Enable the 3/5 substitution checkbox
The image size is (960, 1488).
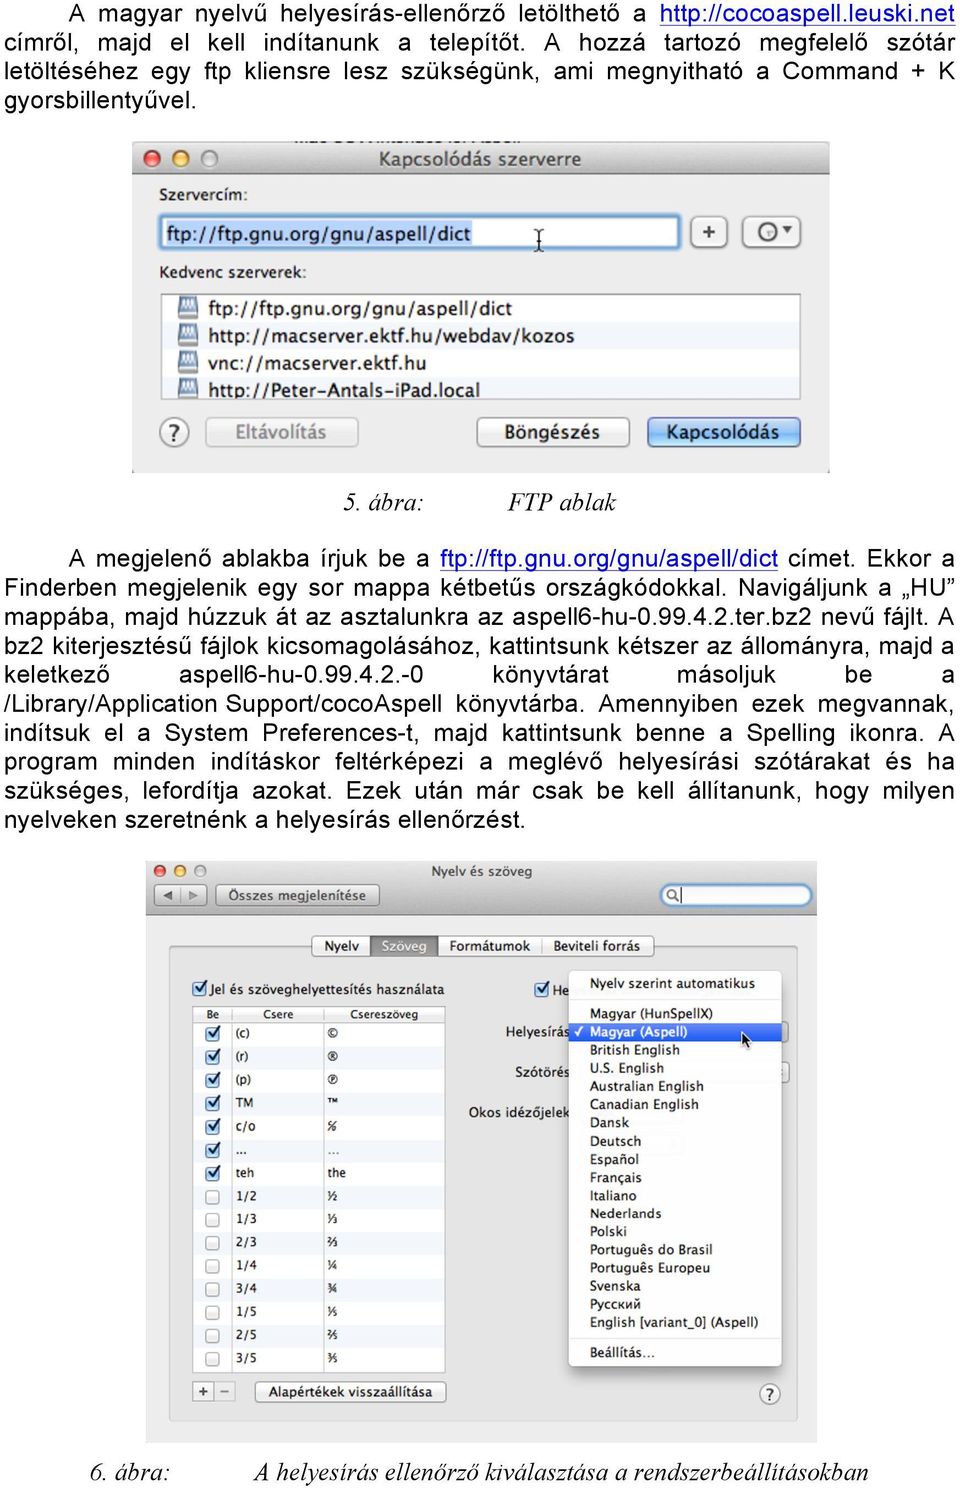[212, 1358]
